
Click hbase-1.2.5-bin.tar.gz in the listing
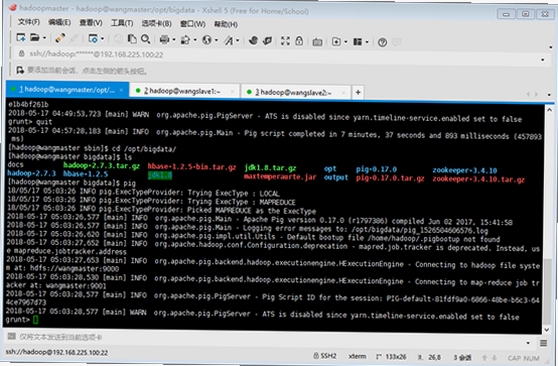coord(192,167)
